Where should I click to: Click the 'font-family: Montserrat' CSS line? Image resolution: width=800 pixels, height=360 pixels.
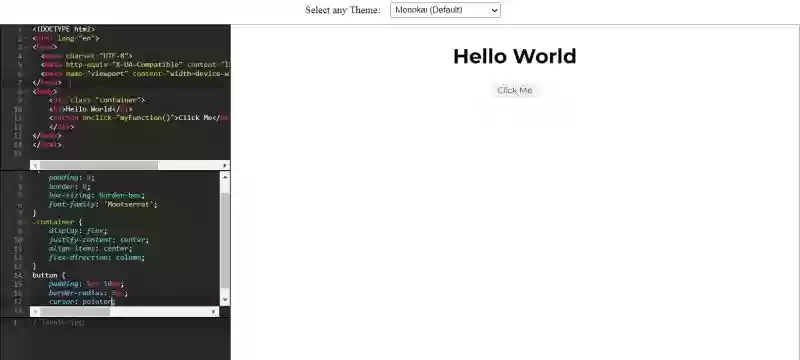(103, 204)
